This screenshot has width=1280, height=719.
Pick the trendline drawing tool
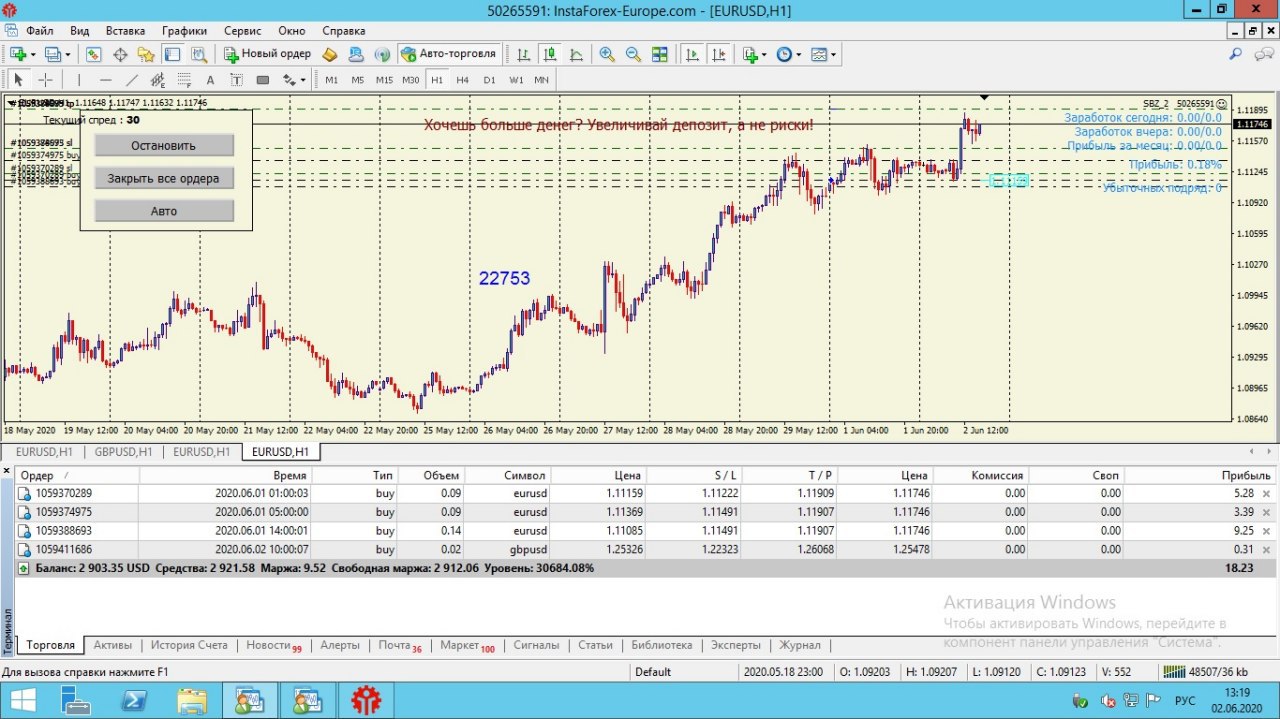[131, 80]
